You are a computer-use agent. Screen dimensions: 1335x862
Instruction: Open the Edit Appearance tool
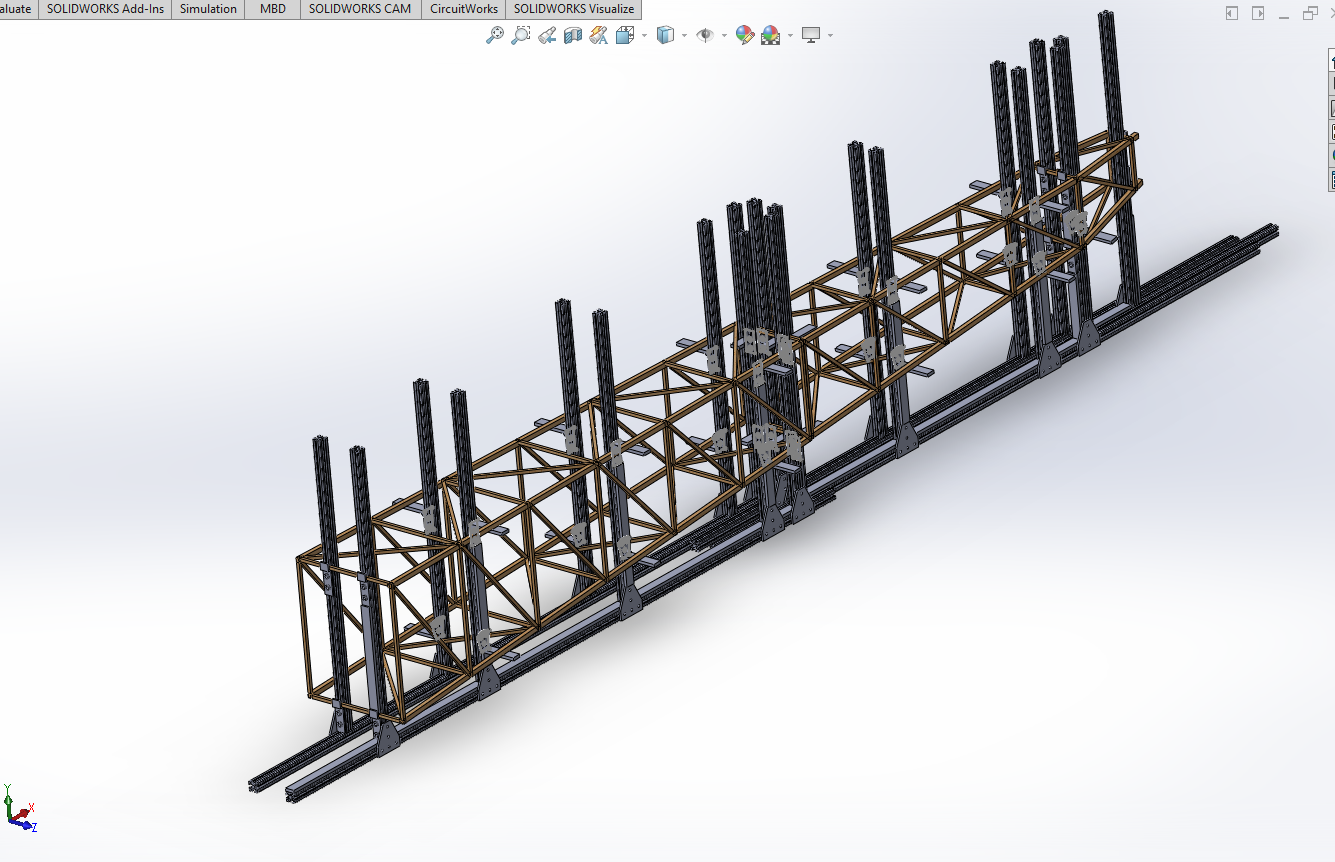tap(744, 35)
